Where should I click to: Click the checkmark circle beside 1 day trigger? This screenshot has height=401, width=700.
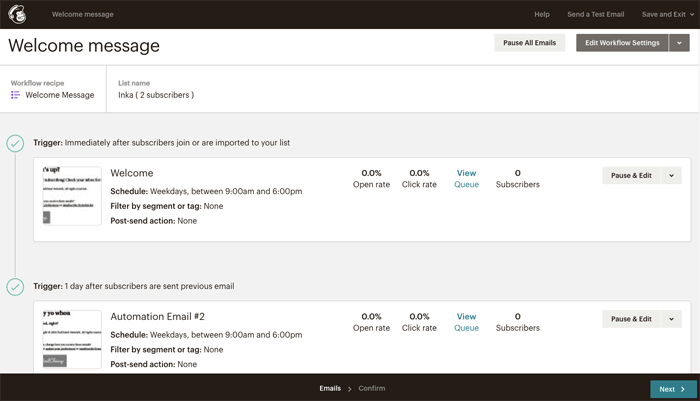coord(15,287)
